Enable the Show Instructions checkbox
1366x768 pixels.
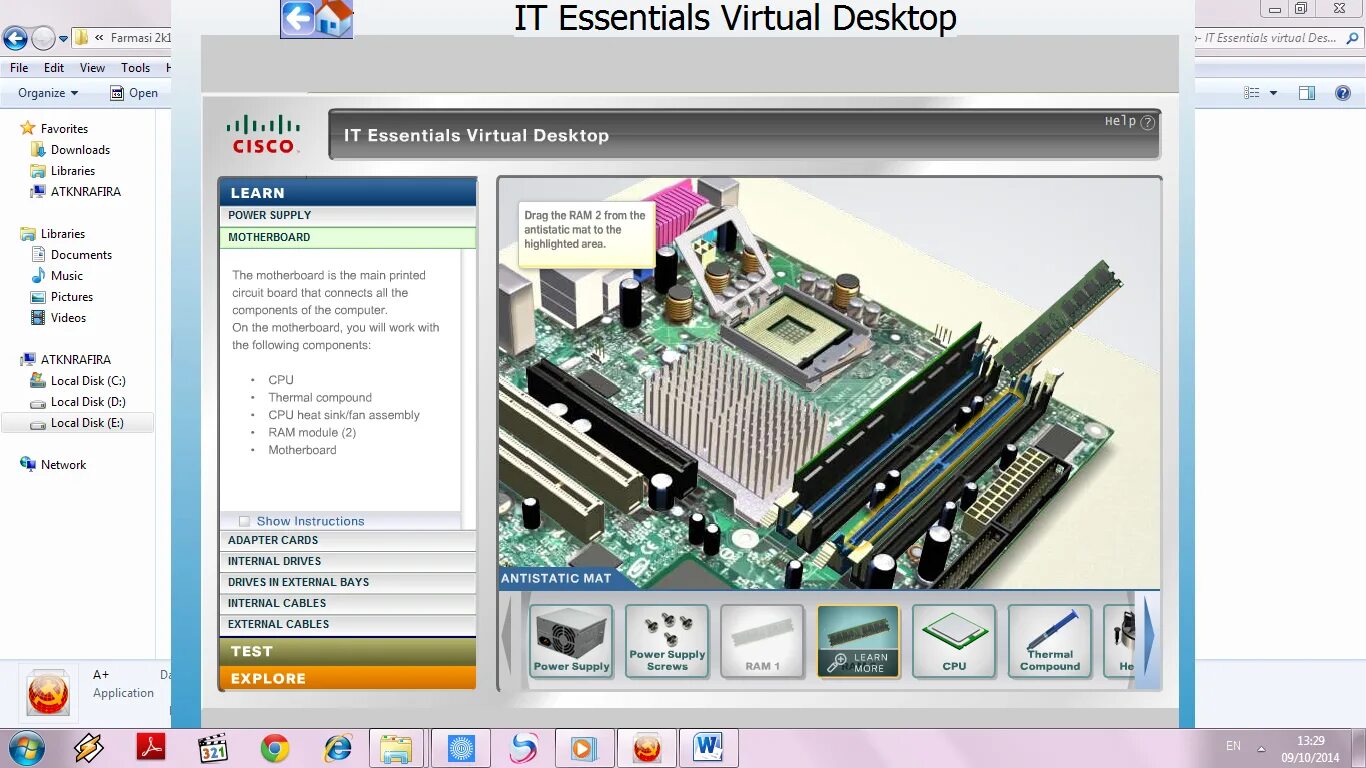[x=244, y=521]
